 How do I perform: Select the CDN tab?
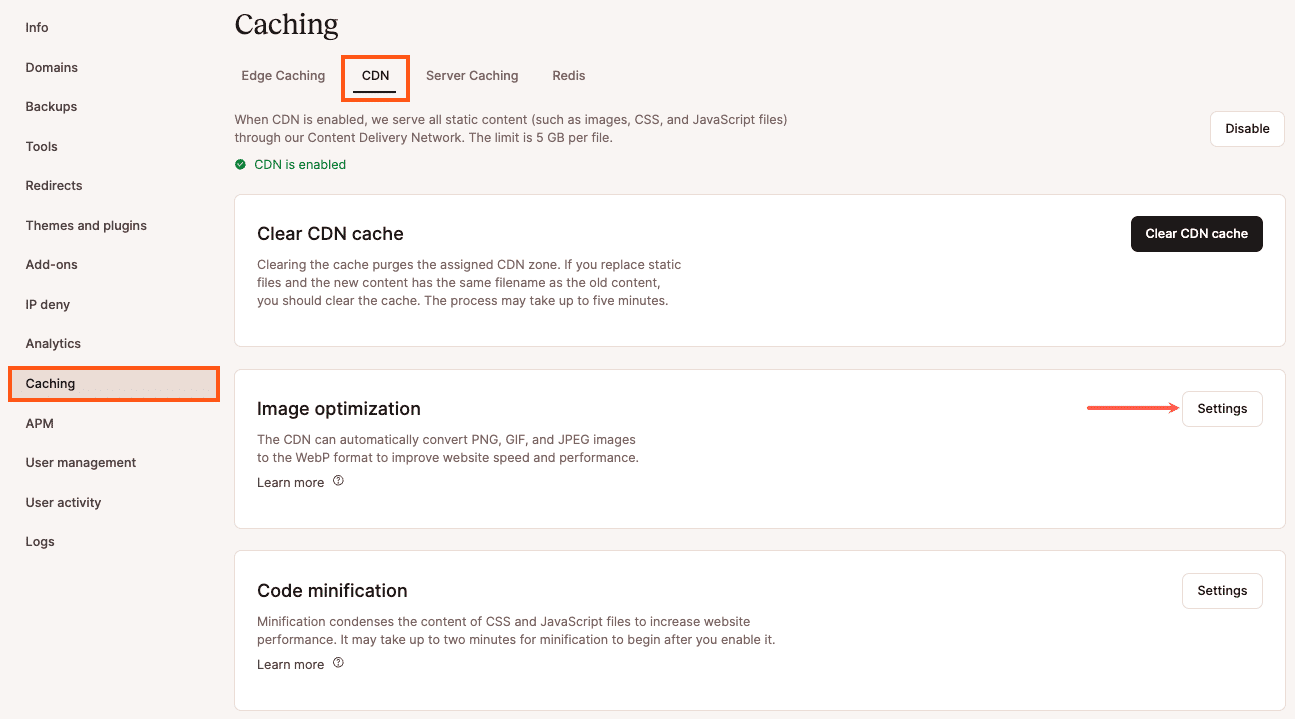tap(375, 76)
